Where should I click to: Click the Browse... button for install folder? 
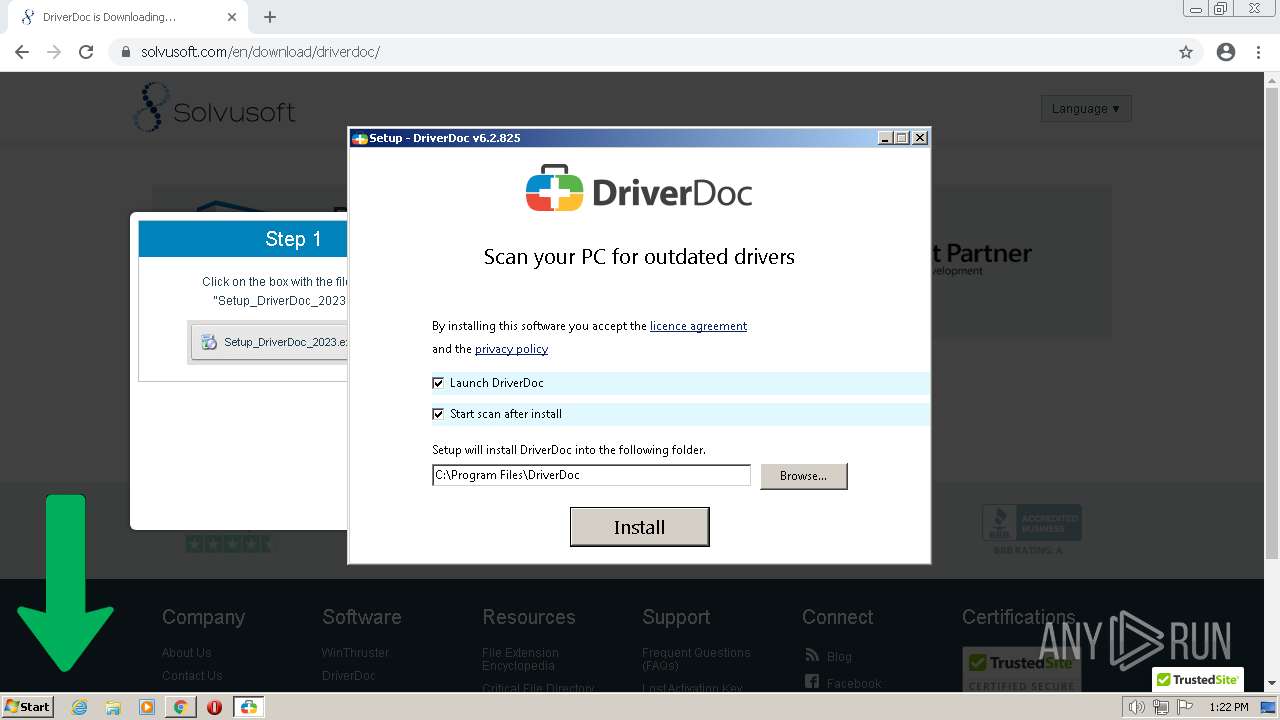click(x=803, y=476)
